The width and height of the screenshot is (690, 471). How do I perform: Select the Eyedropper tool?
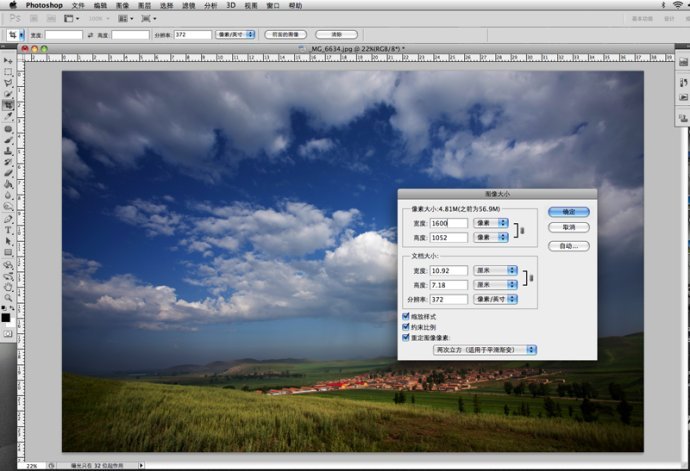(8, 116)
